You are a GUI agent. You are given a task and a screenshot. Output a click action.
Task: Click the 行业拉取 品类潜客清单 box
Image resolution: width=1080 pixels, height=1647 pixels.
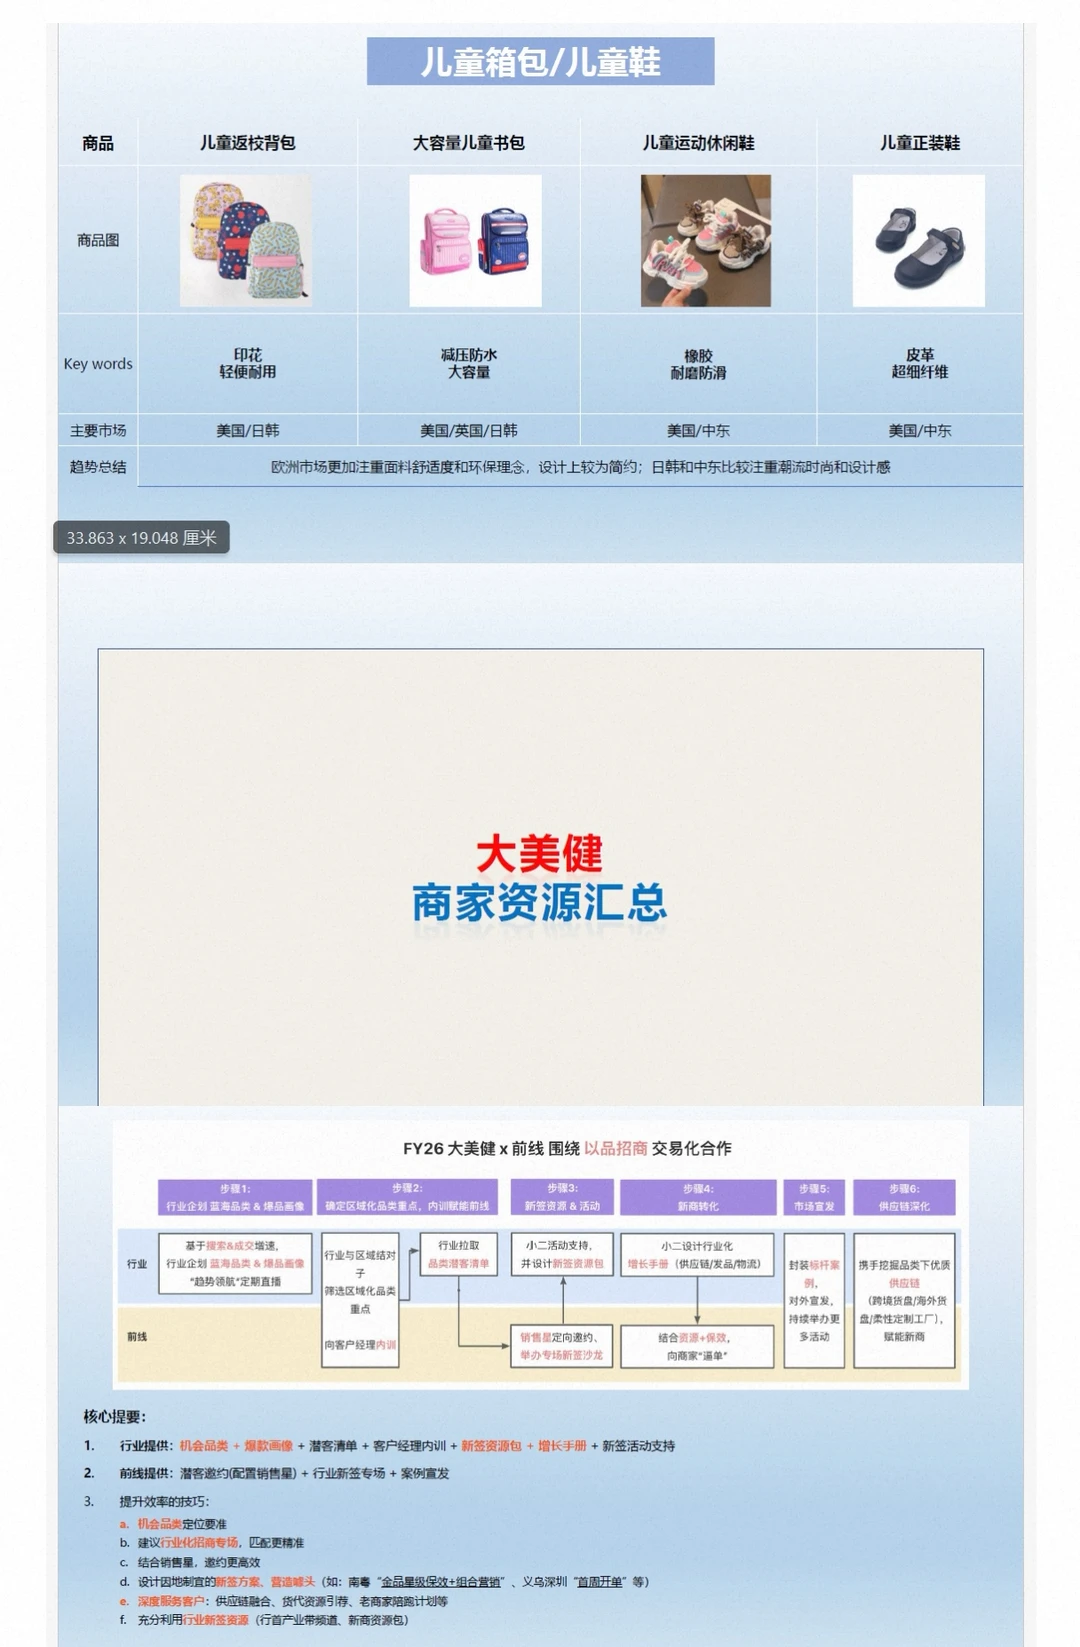pyautogui.click(x=459, y=1254)
